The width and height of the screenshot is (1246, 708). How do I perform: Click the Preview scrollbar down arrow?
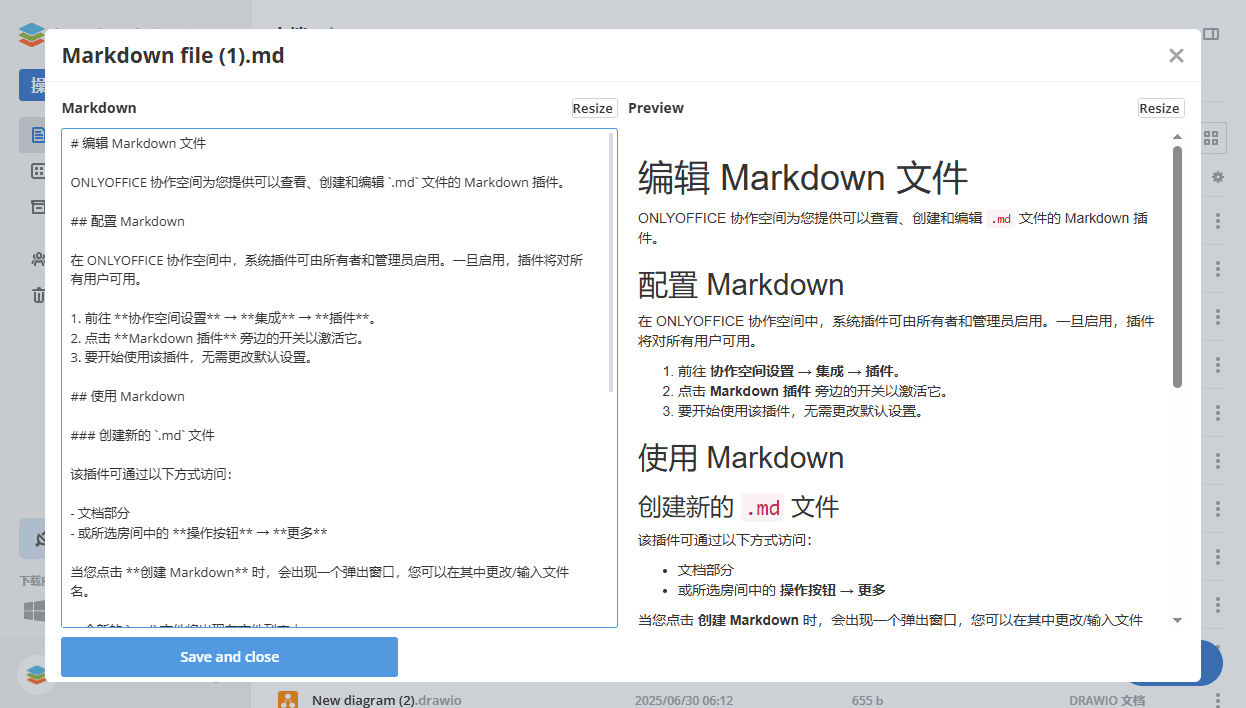1177,620
